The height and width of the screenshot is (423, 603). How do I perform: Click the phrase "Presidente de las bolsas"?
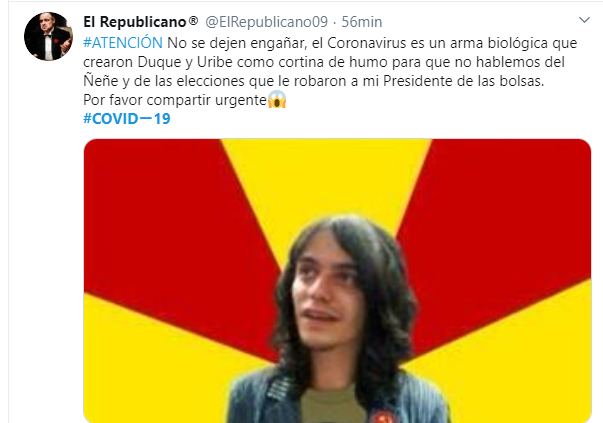tap(463, 81)
